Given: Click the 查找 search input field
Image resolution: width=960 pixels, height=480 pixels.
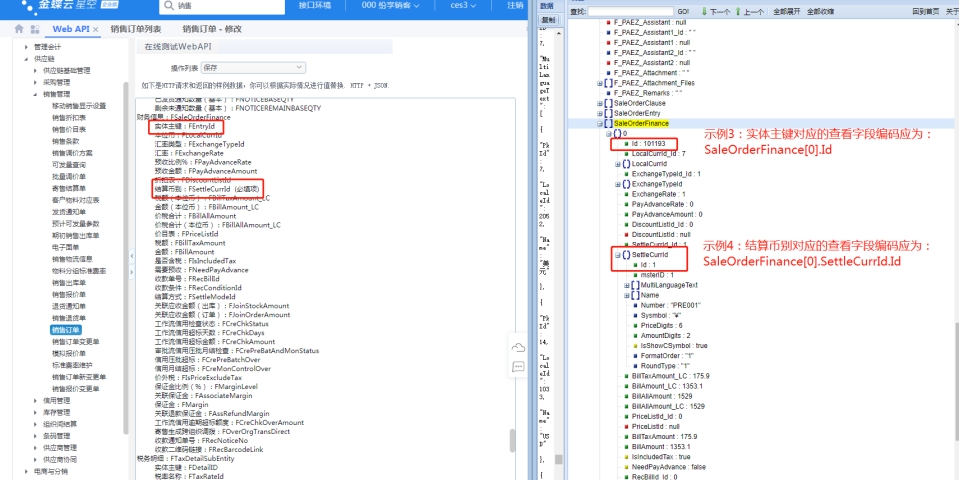Looking at the screenshot, I should [631, 12].
